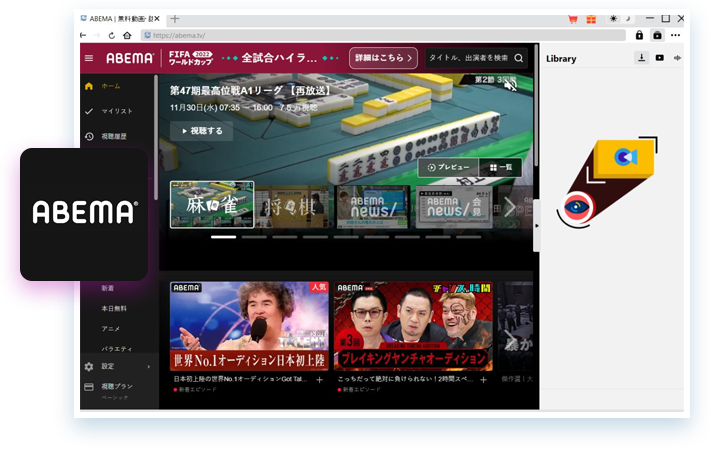This screenshot has width=713, height=453.
Task: Open a new tab with plus
Action: pyautogui.click(x=175, y=19)
